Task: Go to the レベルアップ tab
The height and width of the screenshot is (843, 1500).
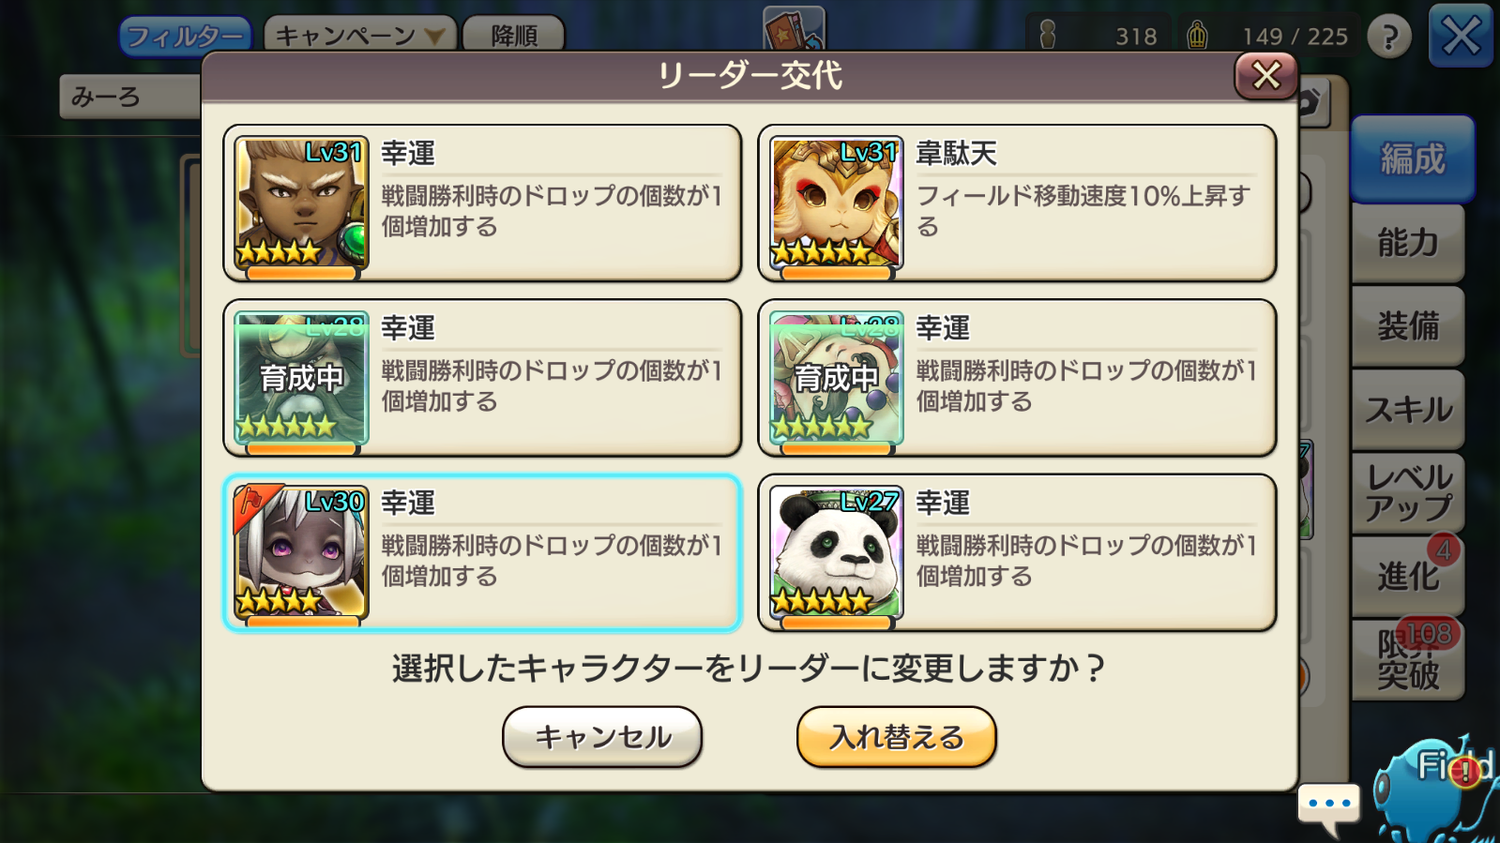Action: (1408, 493)
